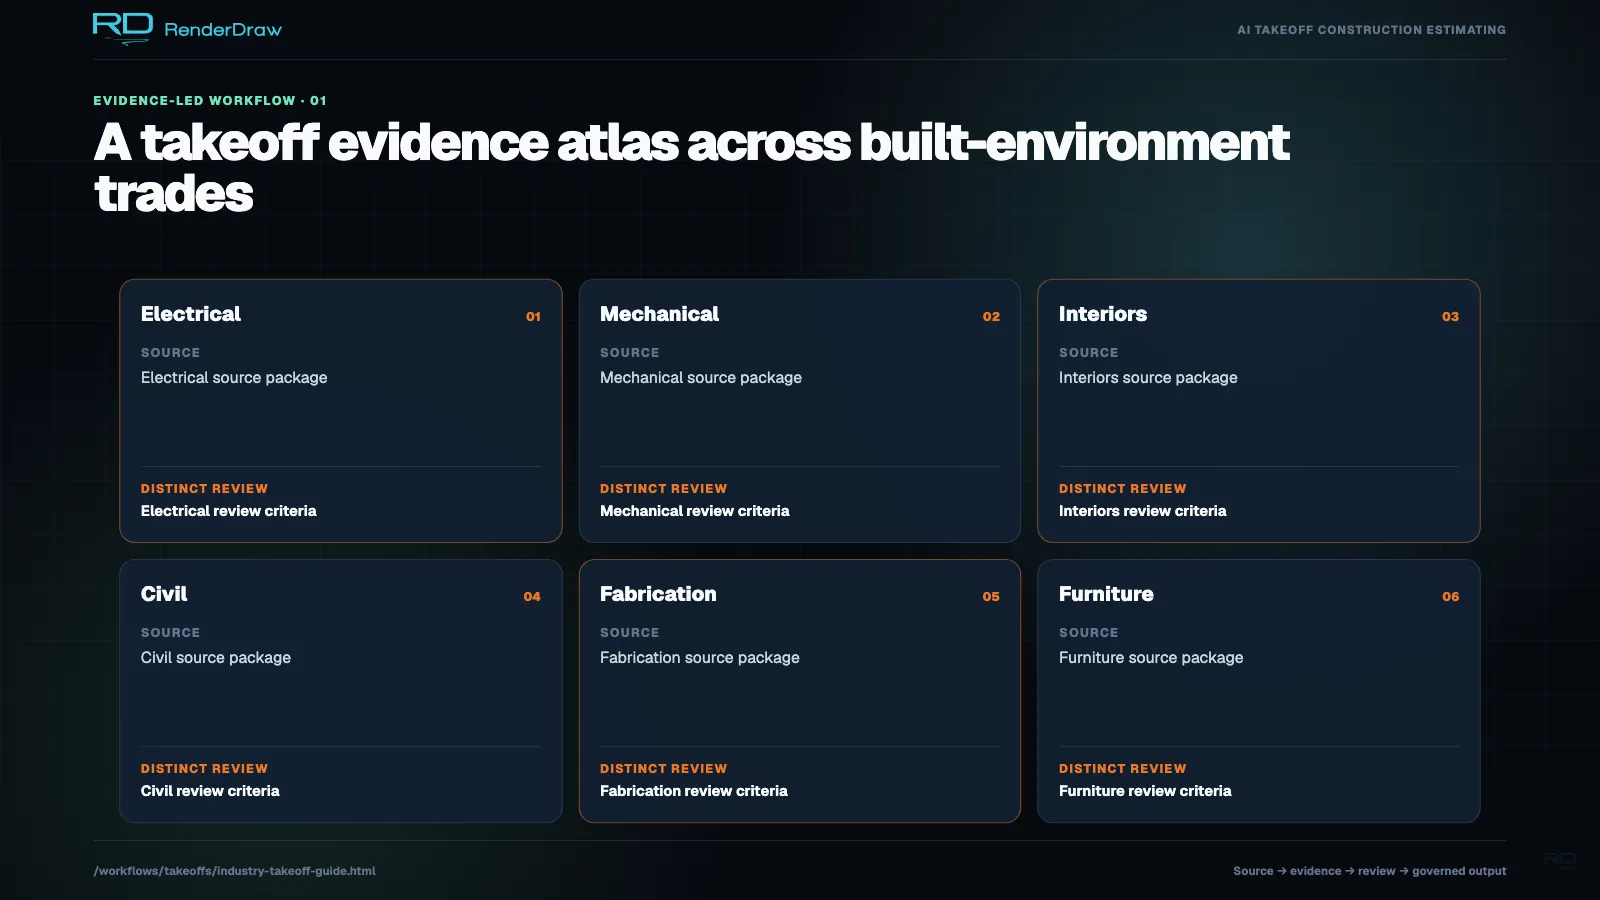Viewport: 1600px width, 900px height.
Task: Open the Interiors card title
Action: [1103, 314]
